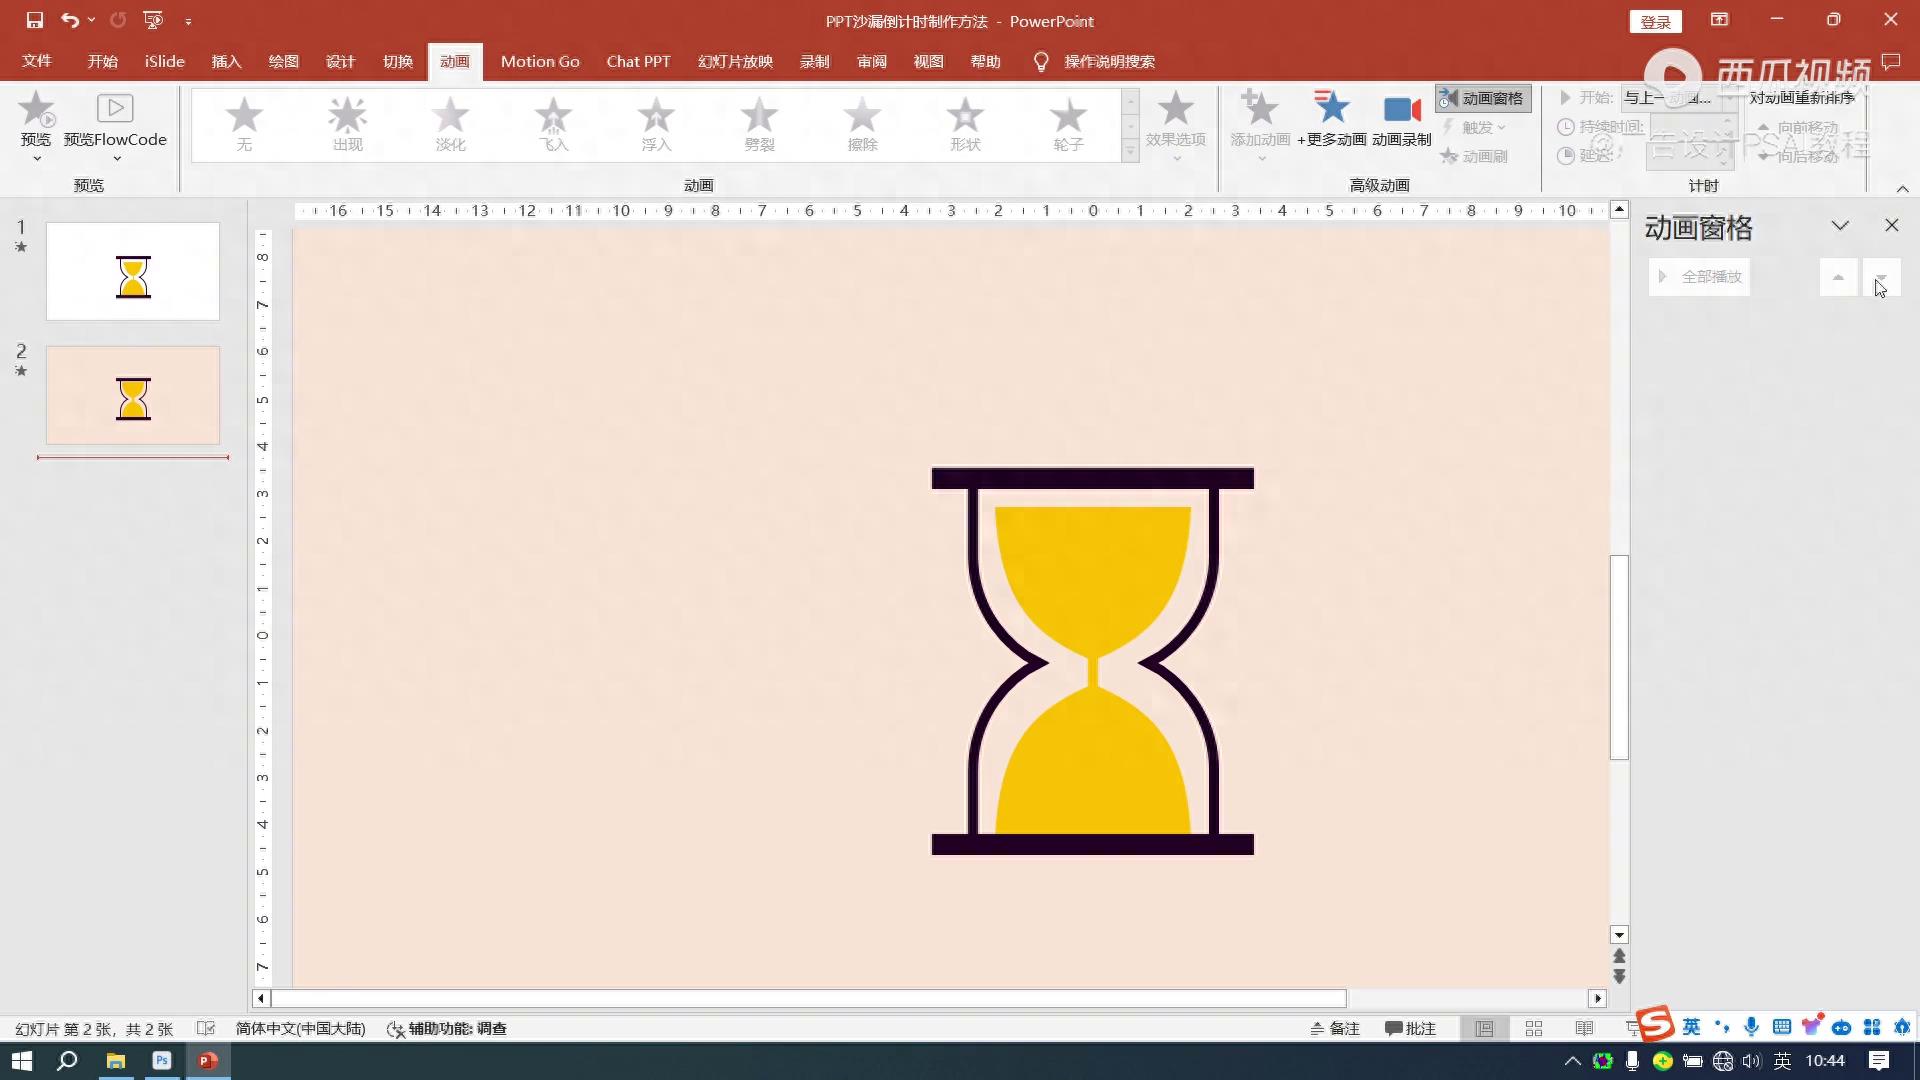Click the horizontal scrollbar beneath the slide
The image size is (1920, 1080).
click(x=809, y=998)
